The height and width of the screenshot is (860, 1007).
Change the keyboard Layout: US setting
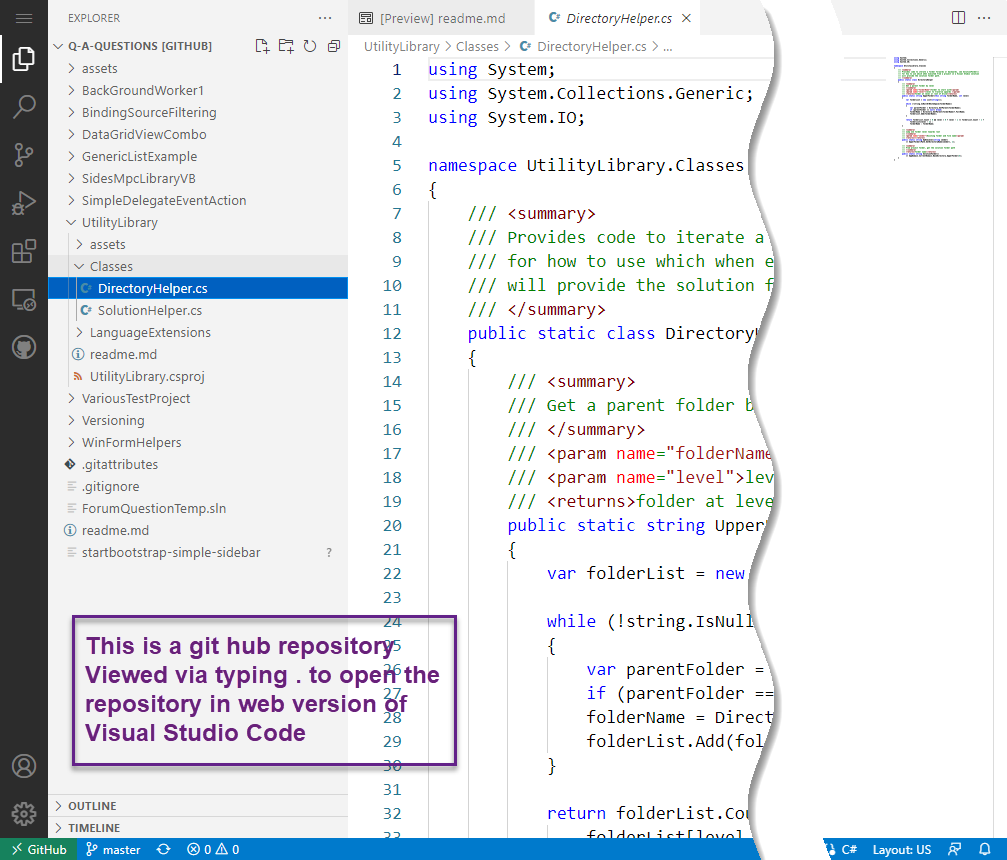pyautogui.click(x=902, y=849)
